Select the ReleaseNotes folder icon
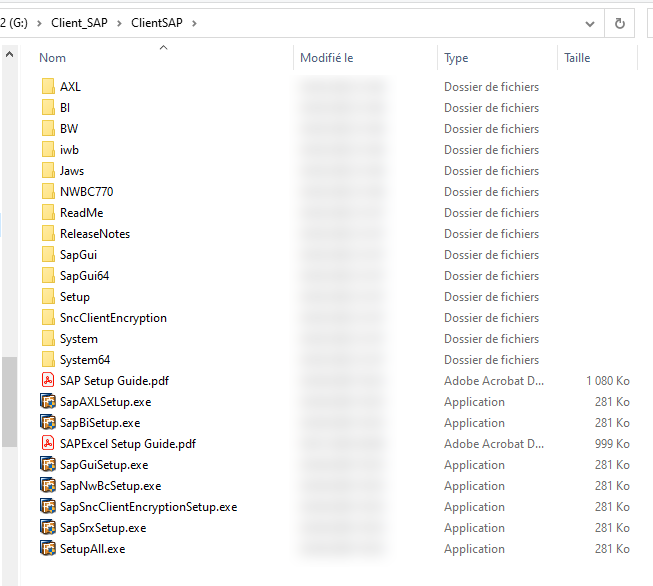 (x=48, y=234)
